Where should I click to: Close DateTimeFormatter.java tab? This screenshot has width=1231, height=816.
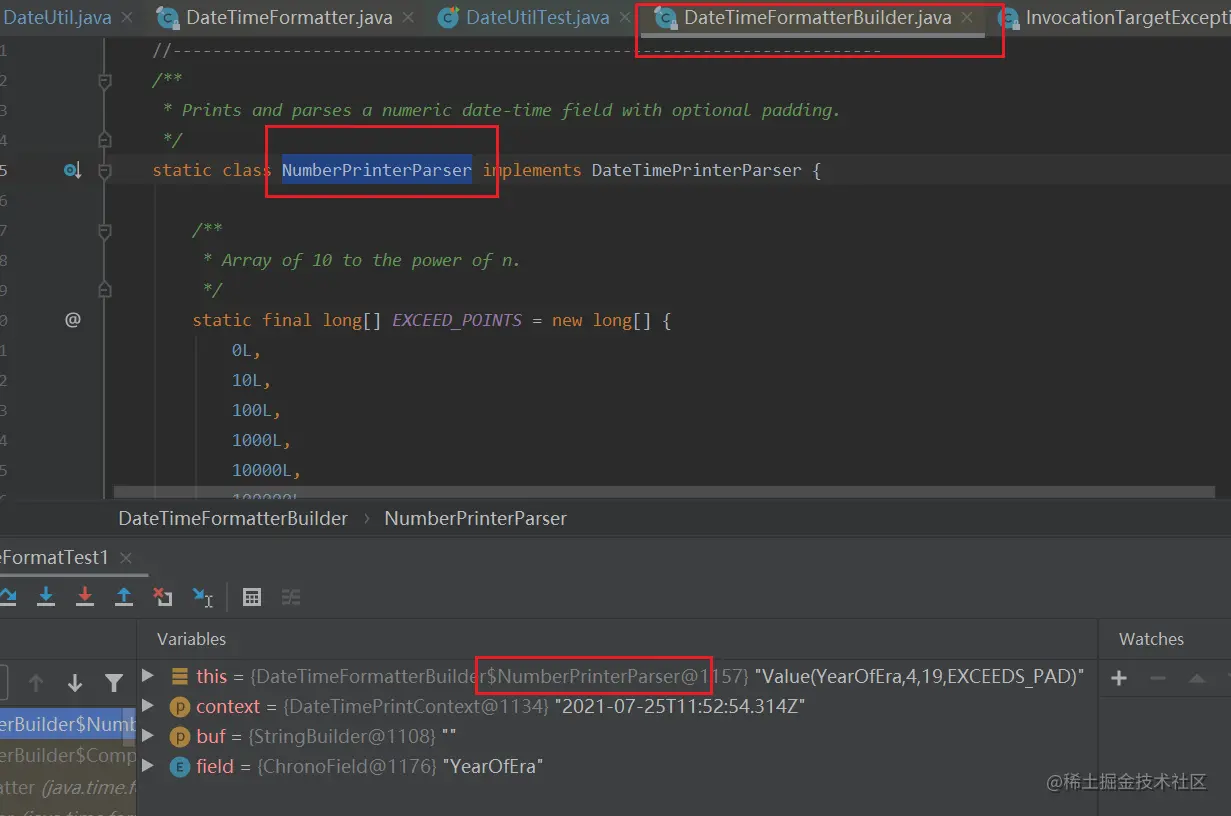coord(408,18)
